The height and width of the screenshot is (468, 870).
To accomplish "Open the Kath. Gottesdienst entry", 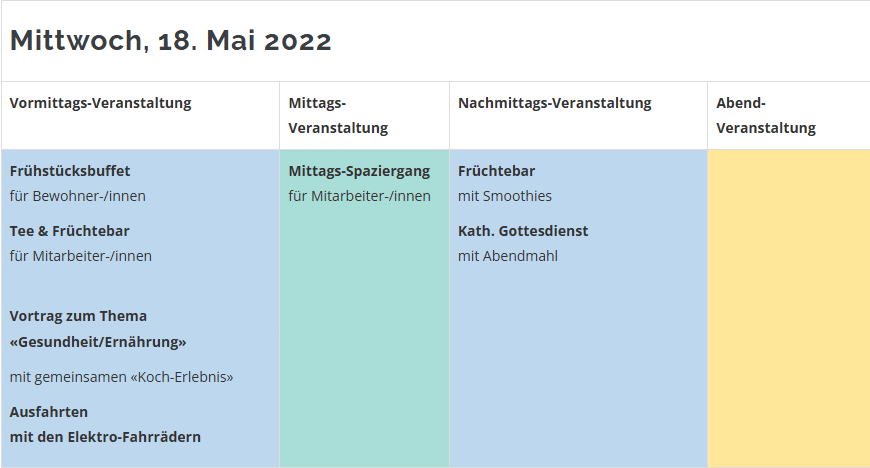I will tap(523, 231).
